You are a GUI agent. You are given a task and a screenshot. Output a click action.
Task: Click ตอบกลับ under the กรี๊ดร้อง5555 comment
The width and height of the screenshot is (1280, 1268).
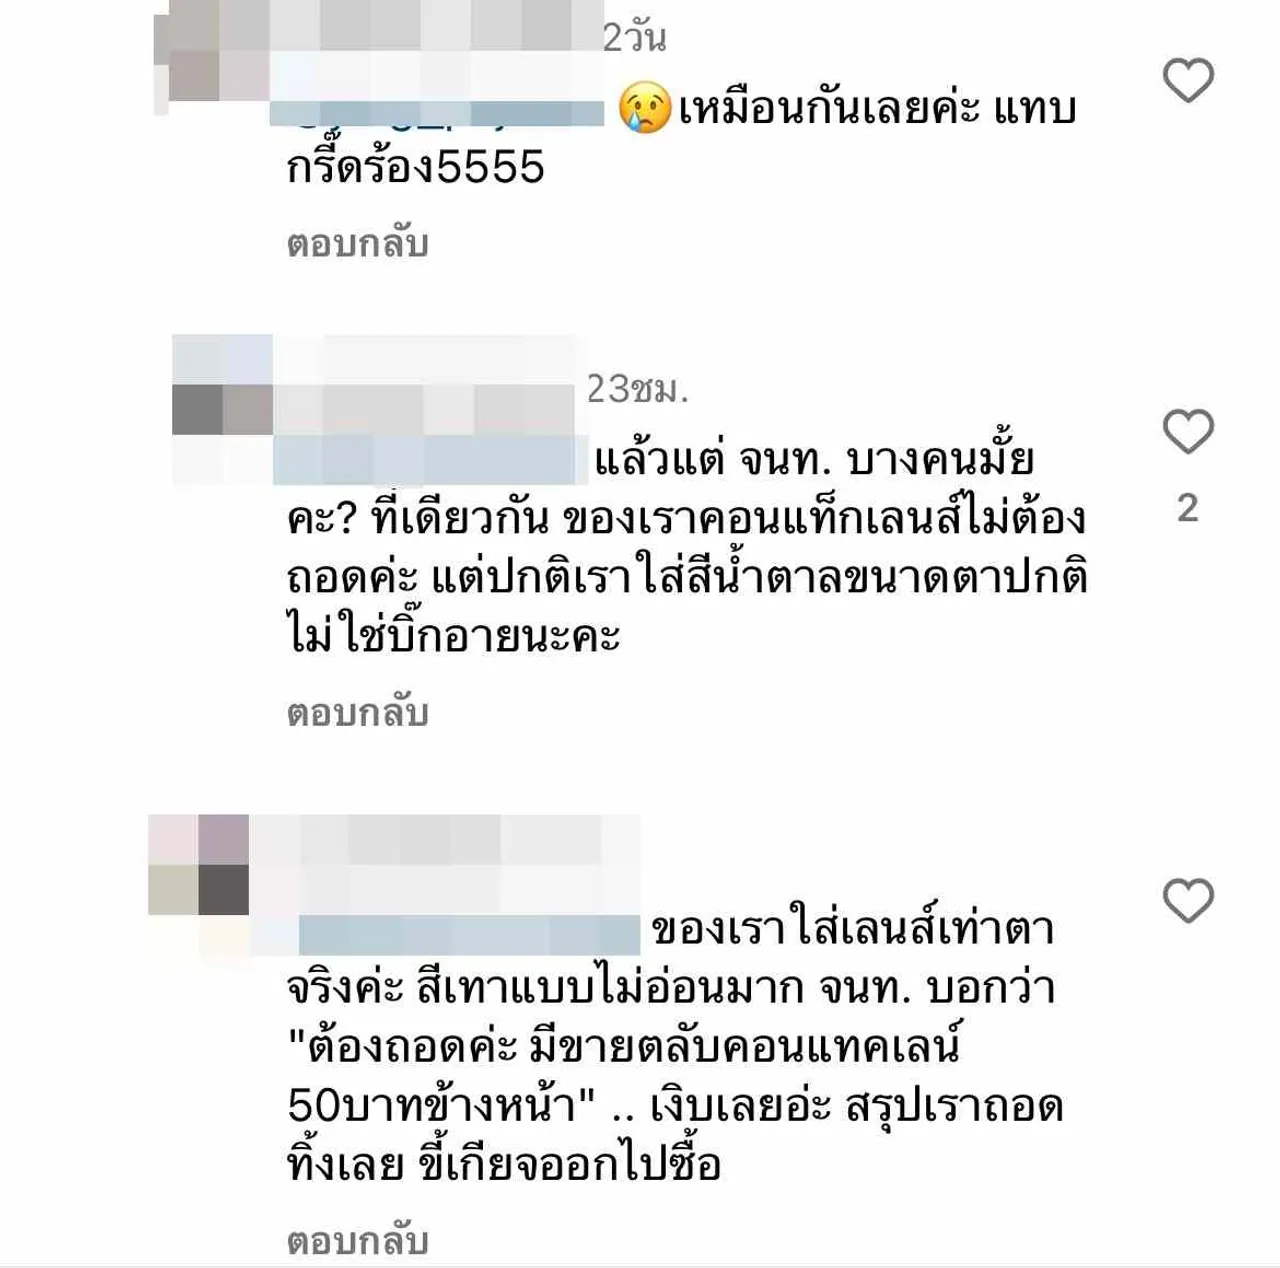tap(358, 243)
